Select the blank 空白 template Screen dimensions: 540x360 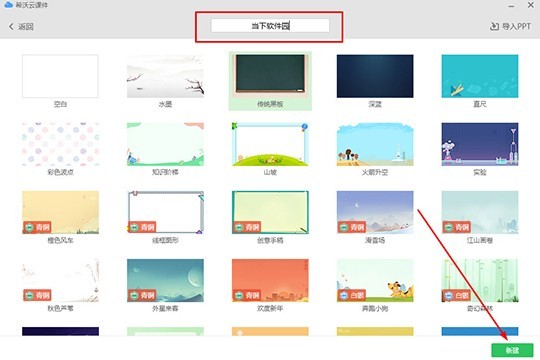tap(60, 76)
